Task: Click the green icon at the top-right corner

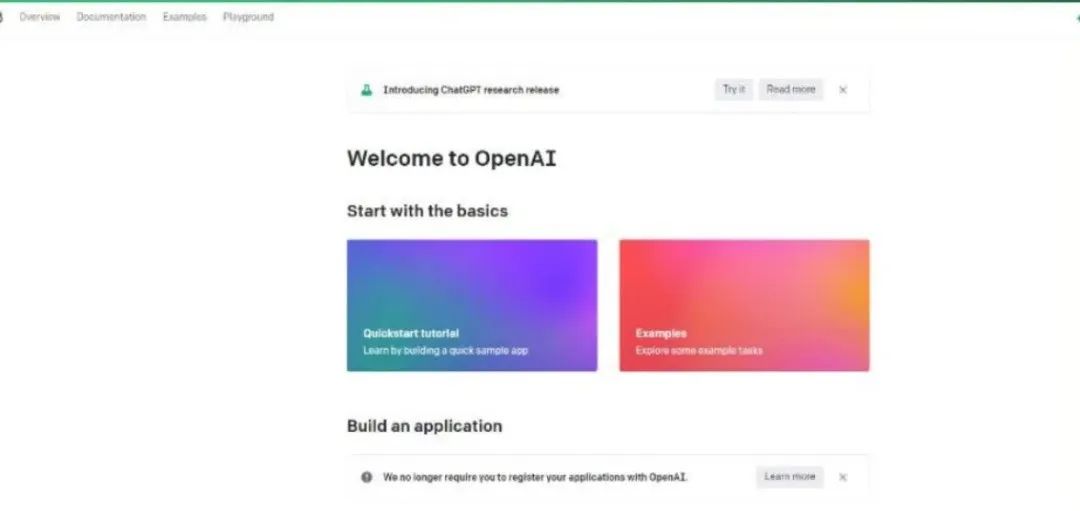Action: pos(1077,17)
